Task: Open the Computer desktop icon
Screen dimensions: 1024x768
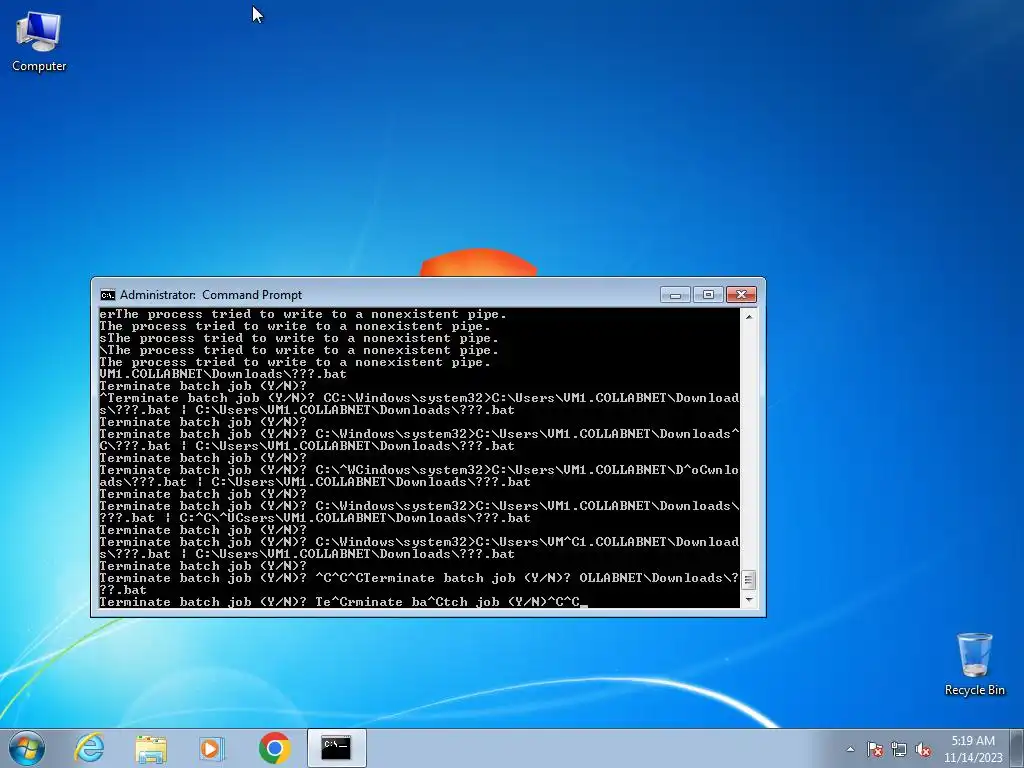Action: (x=39, y=42)
